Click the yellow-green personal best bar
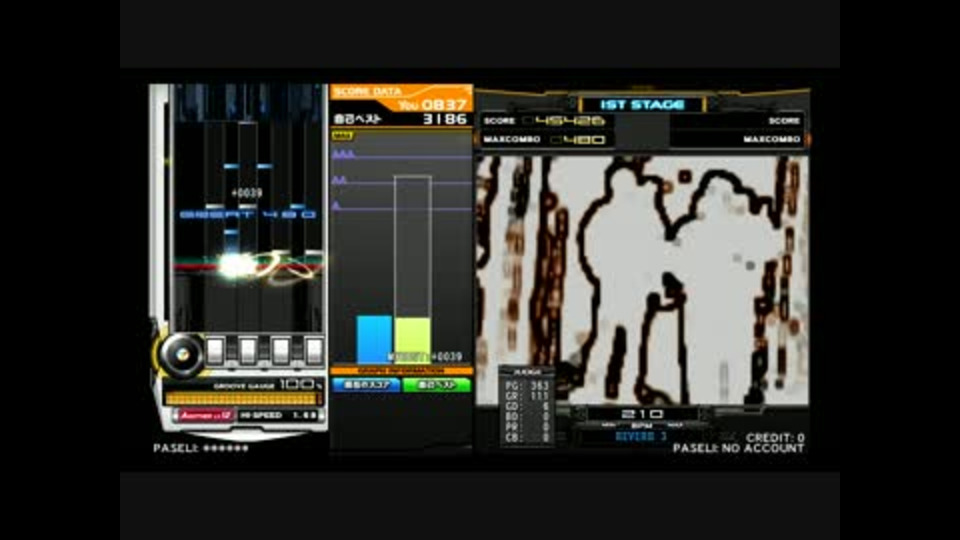 coord(412,340)
